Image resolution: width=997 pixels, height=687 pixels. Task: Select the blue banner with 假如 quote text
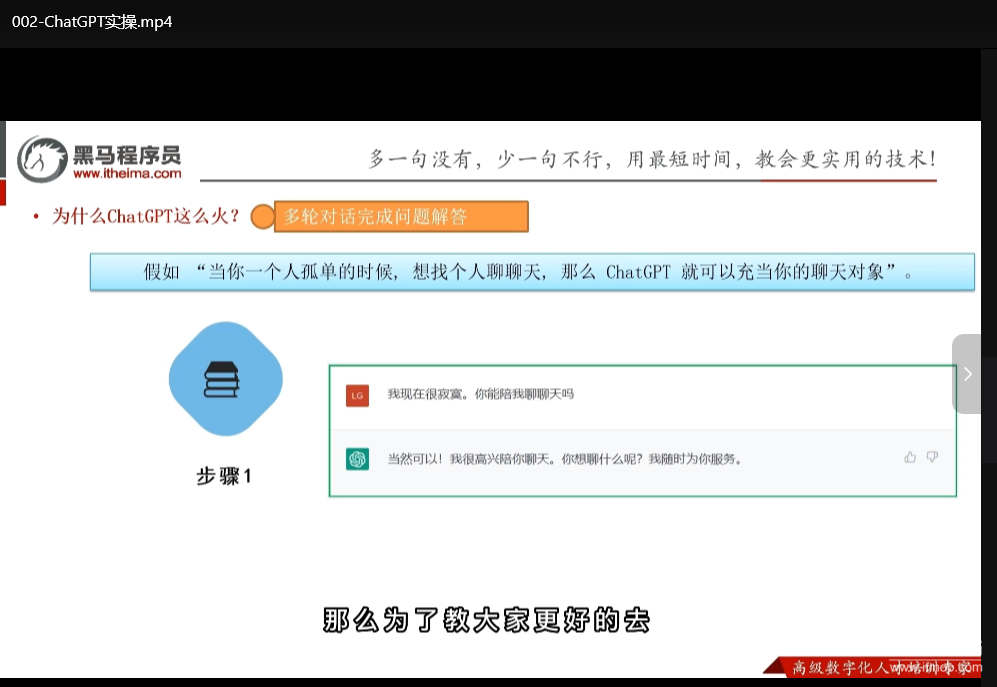531,272
